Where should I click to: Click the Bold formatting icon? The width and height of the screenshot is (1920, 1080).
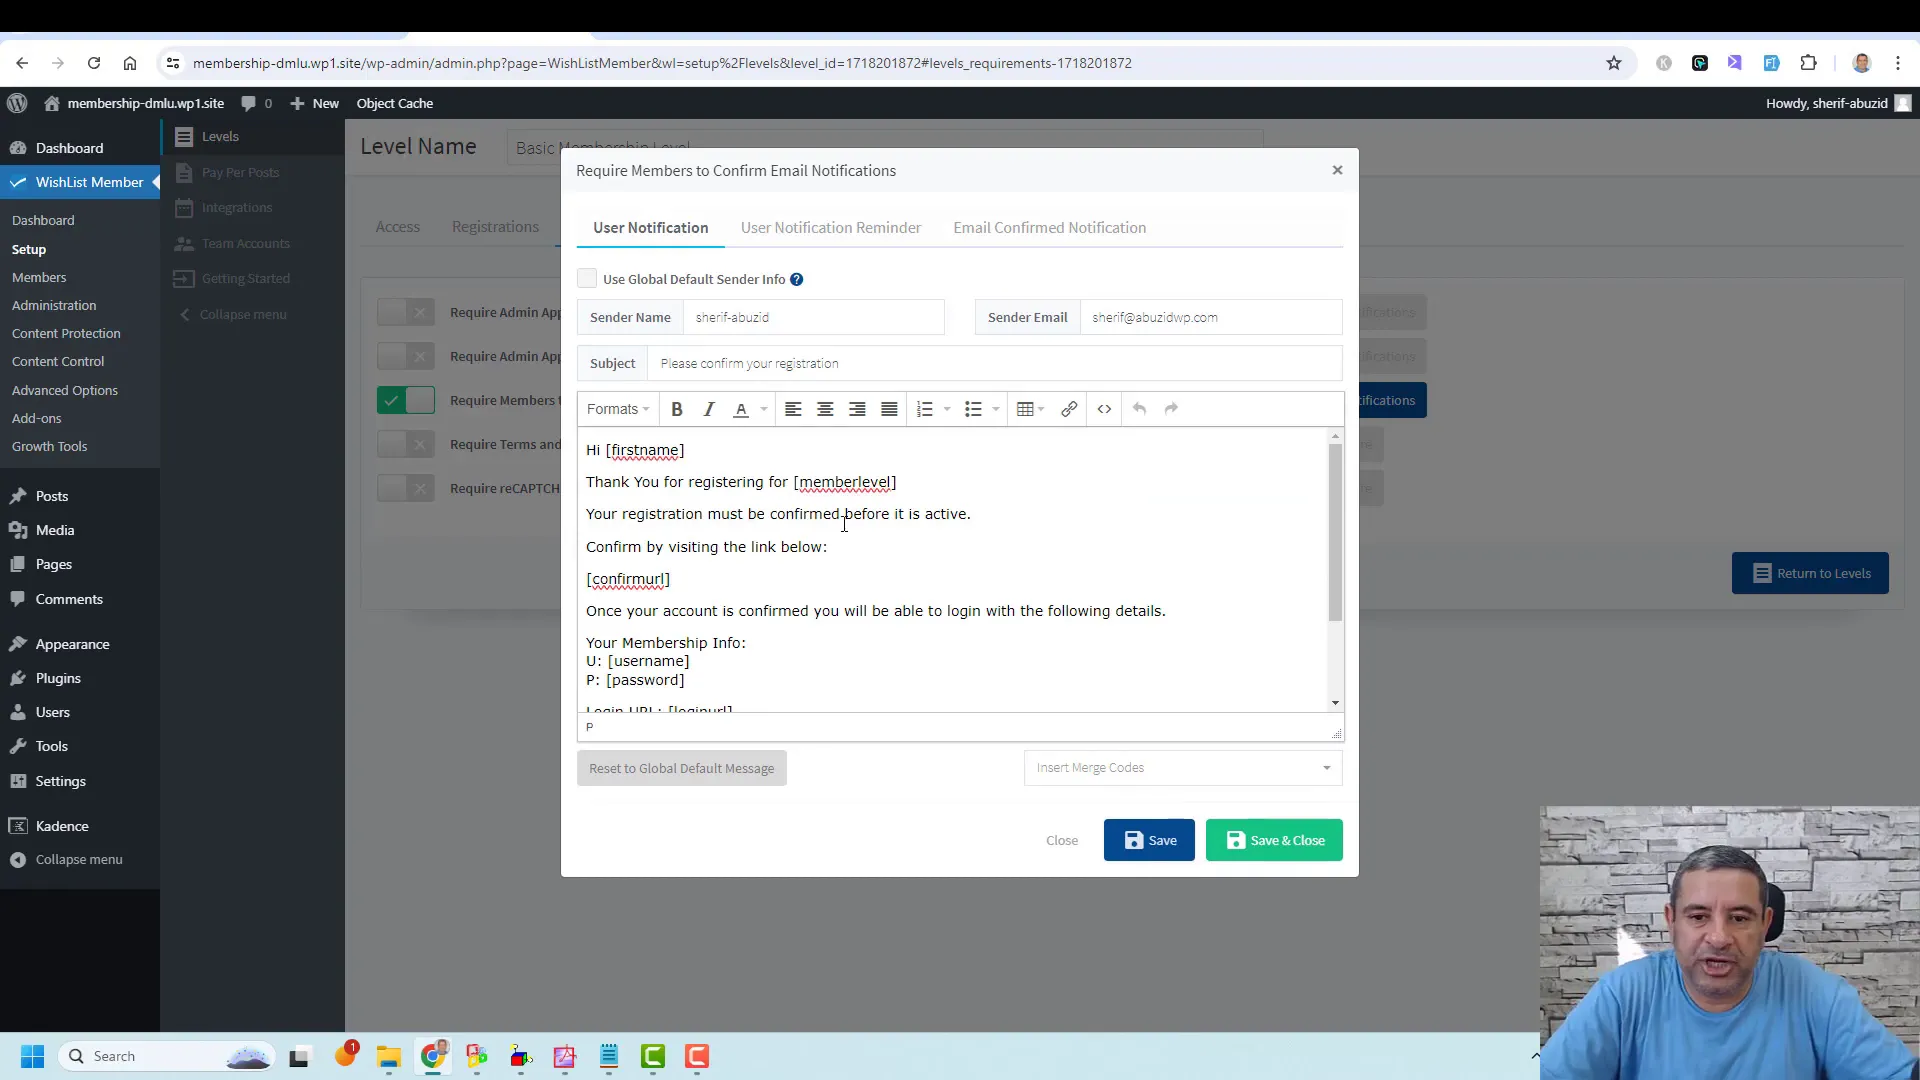tap(676, 409)
